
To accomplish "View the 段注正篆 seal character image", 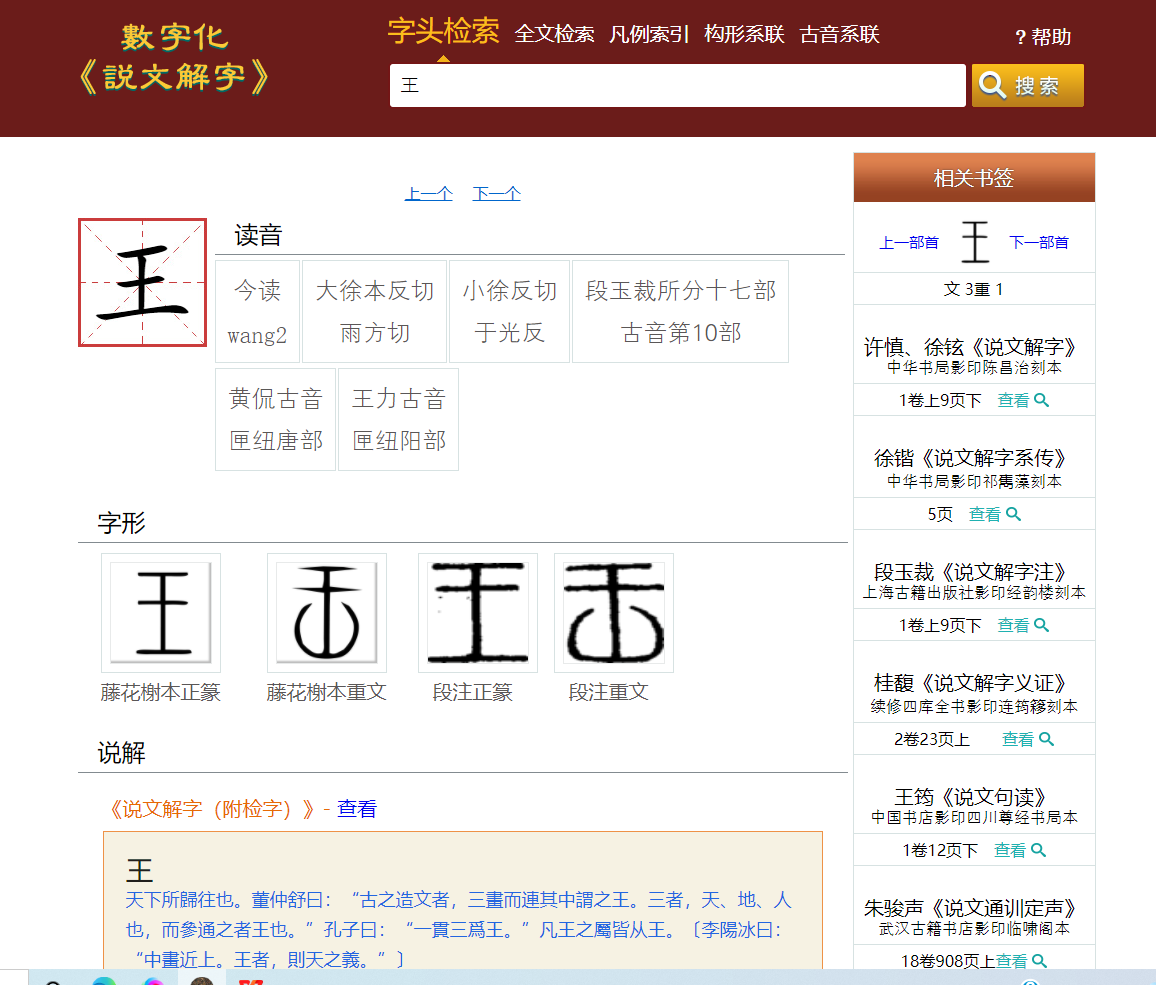I will (477, 612).
